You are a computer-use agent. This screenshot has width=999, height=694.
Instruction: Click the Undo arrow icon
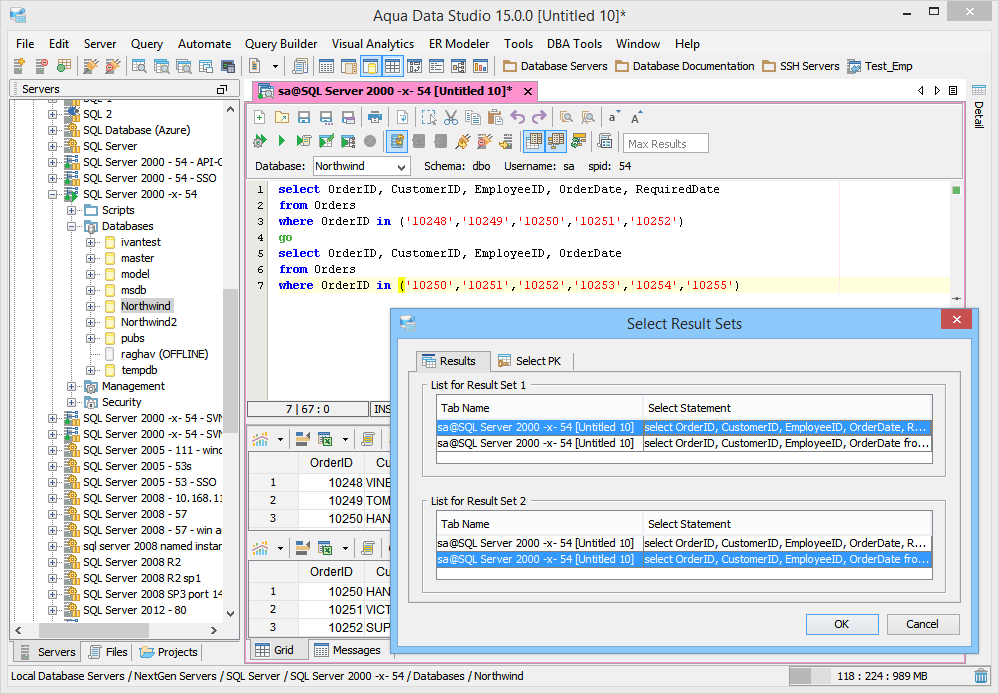click(517, 117)
